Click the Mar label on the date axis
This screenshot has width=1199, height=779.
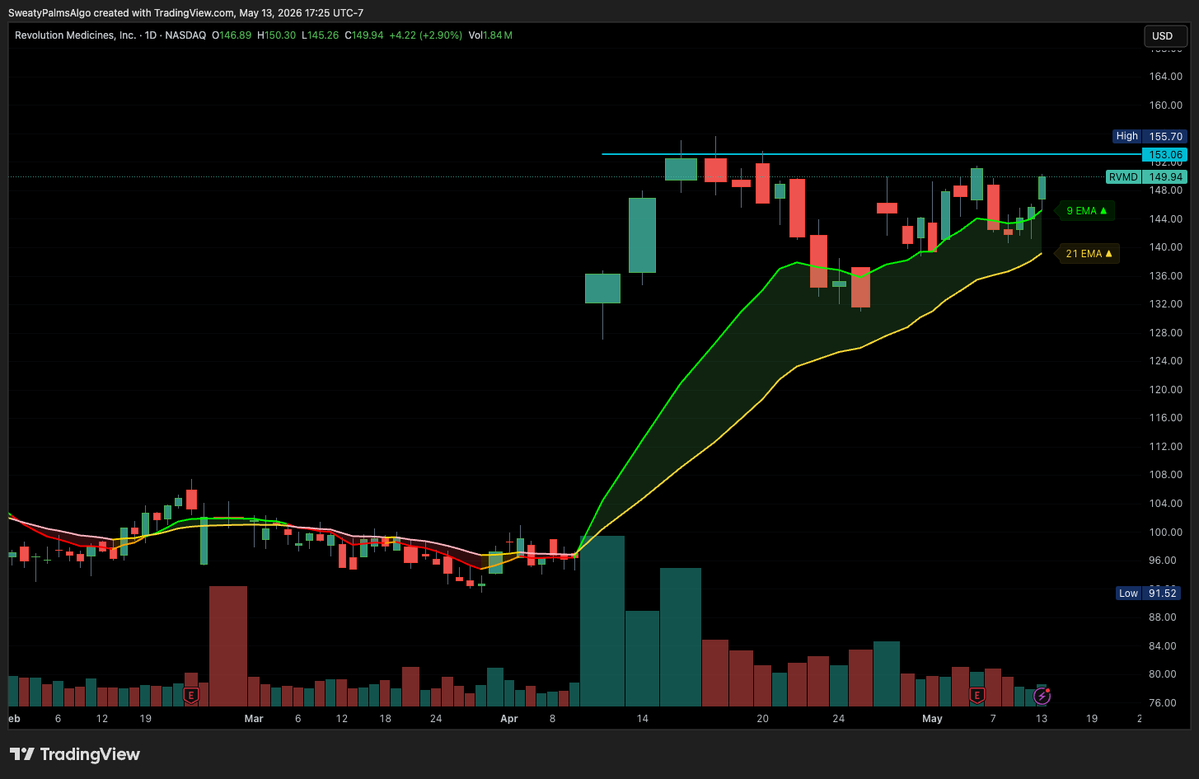253,719
